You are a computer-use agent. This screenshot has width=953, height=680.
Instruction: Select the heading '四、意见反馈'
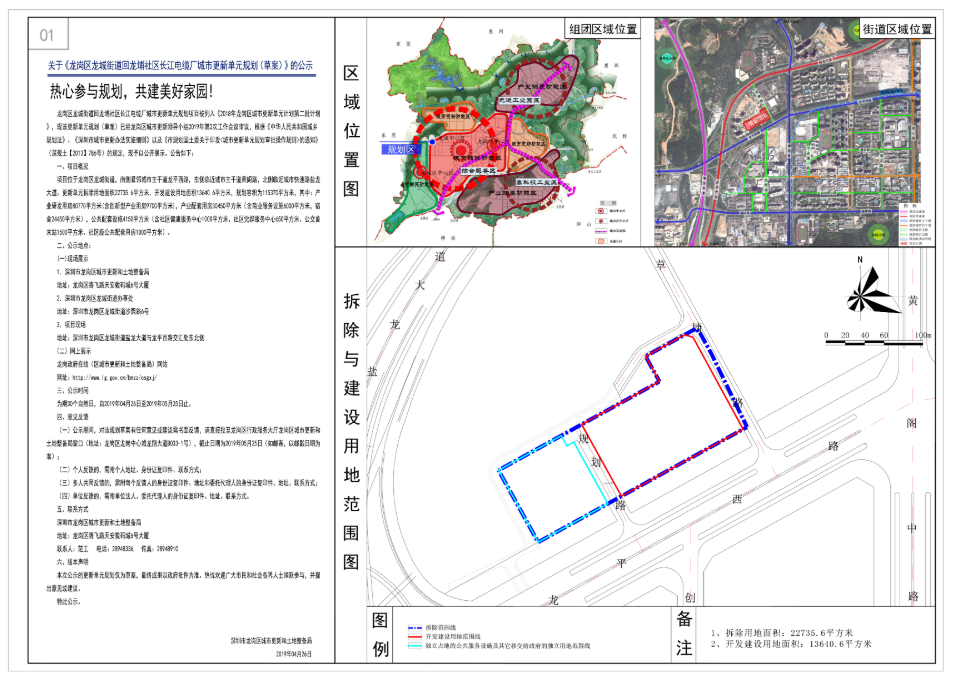click(73, 417)
